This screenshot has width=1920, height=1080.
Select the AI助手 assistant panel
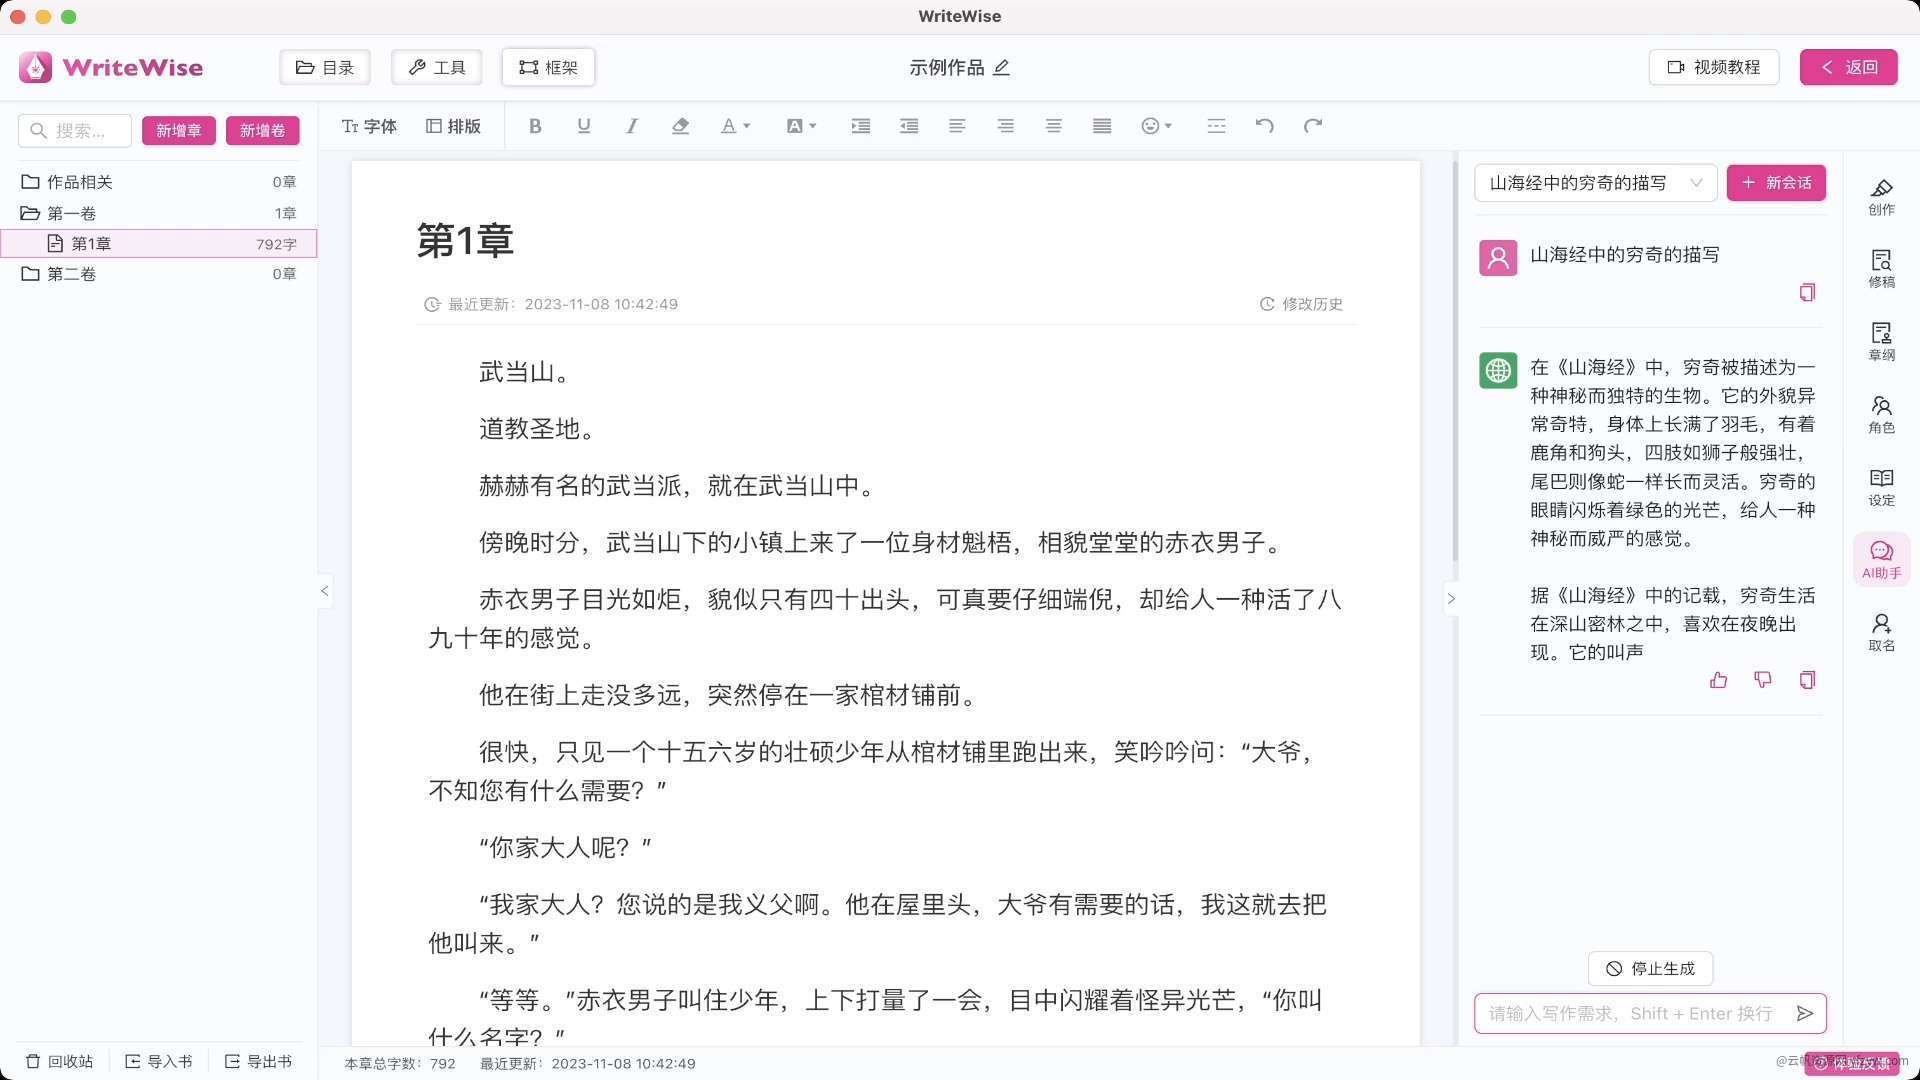tap(1881, 560)
